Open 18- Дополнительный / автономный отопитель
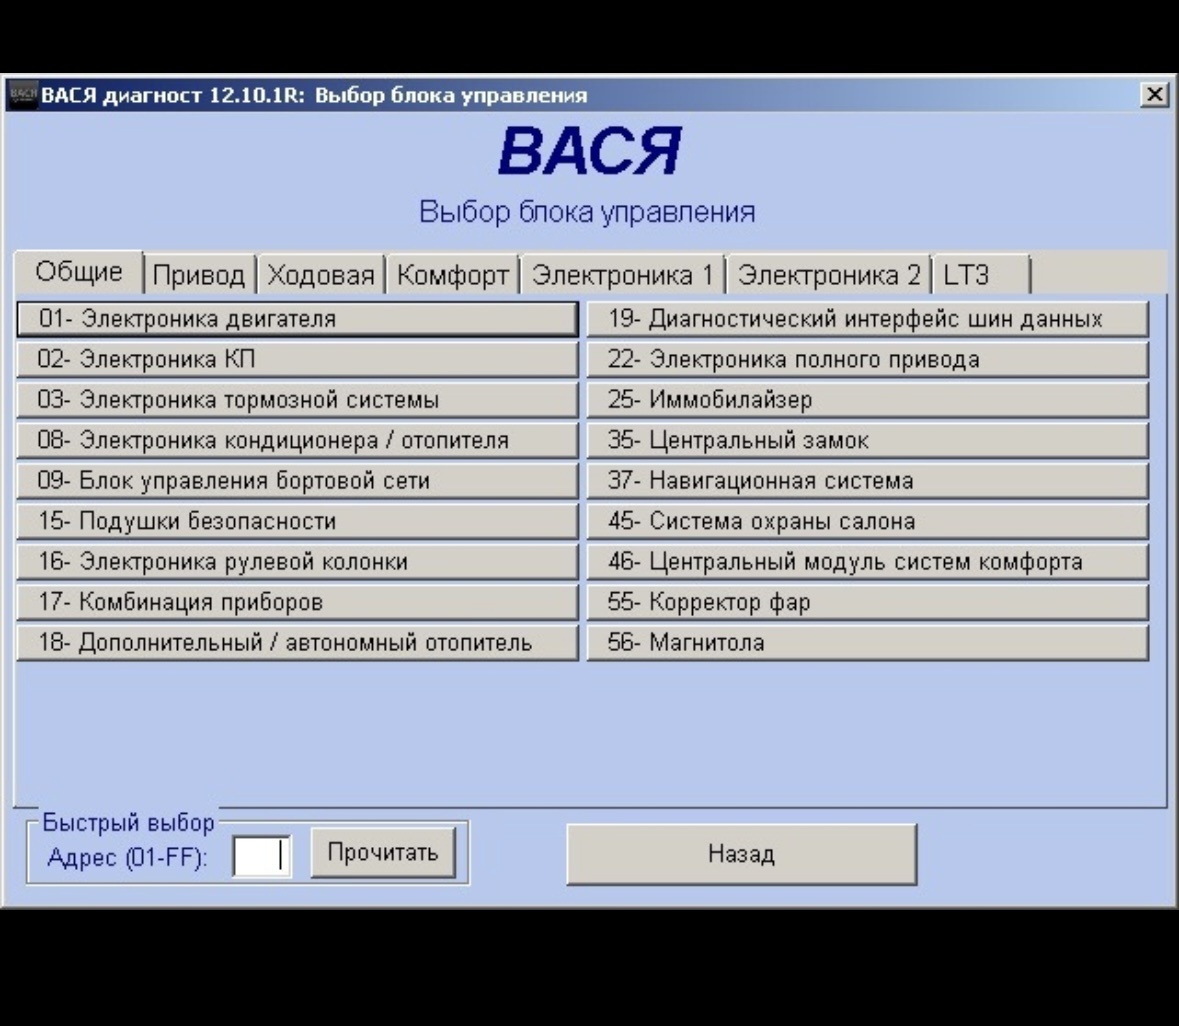The image size is (1179, 1026). coord(298,643)
